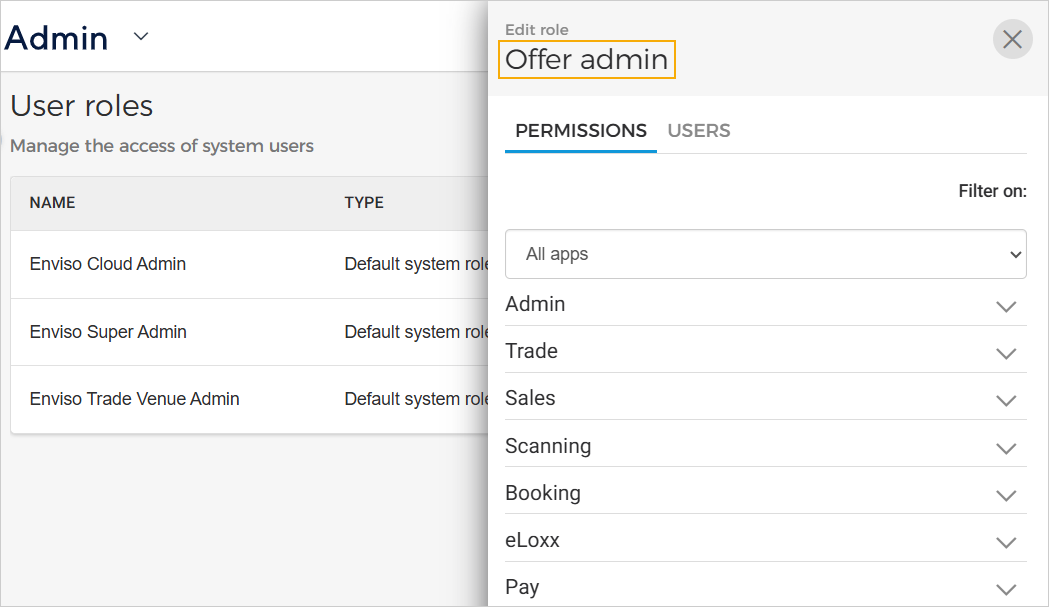
Task: Edit the Offer admin role name
Action: click(x=587, y=60)
